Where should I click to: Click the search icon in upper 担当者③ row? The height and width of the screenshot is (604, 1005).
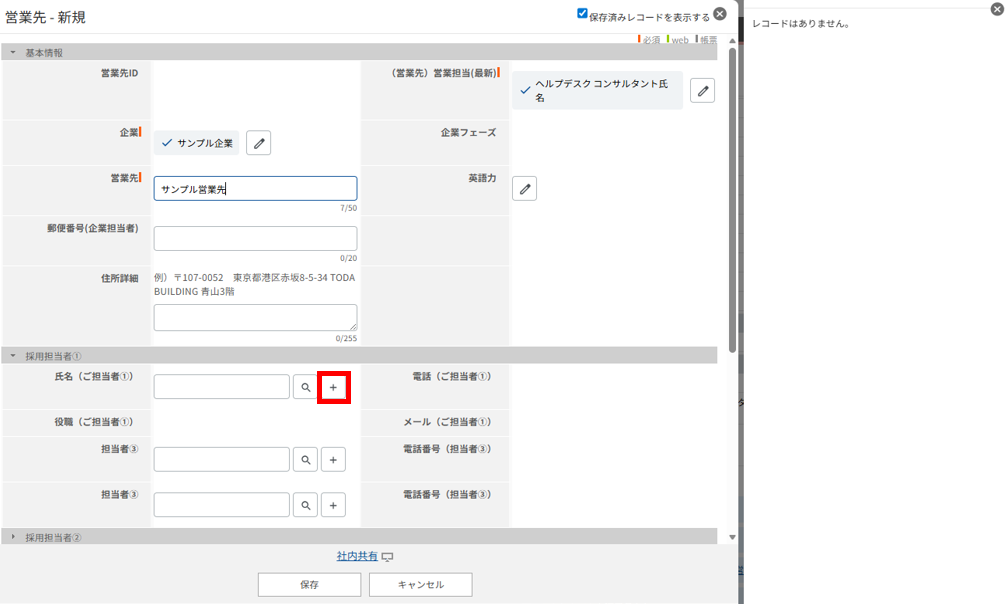click(305, 459)
